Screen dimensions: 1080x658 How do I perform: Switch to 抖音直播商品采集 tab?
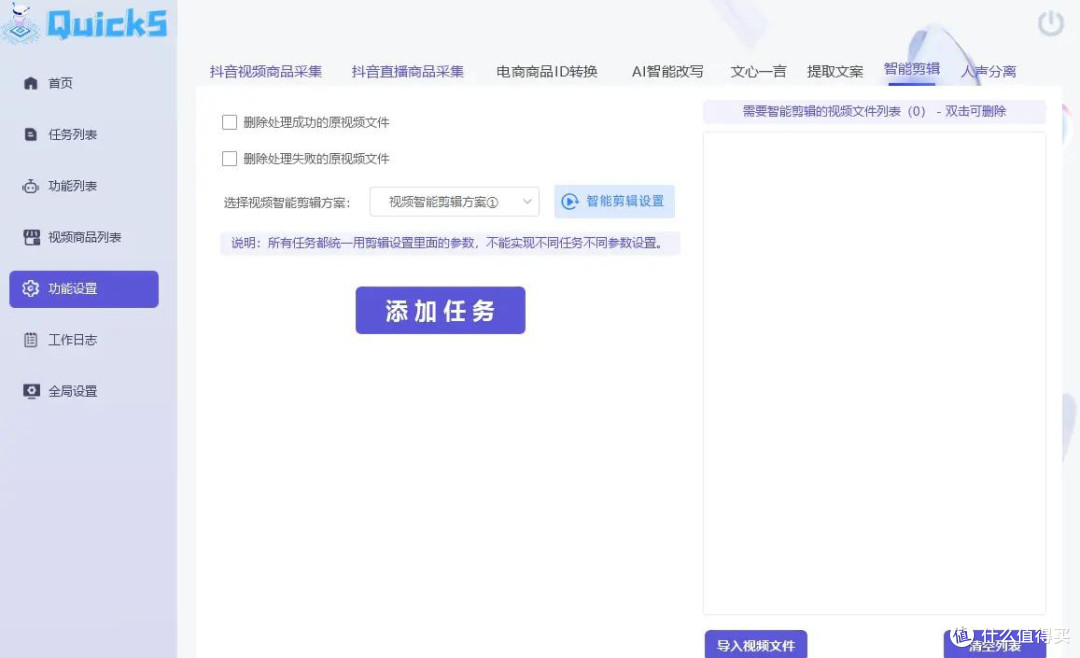[408, 72]
